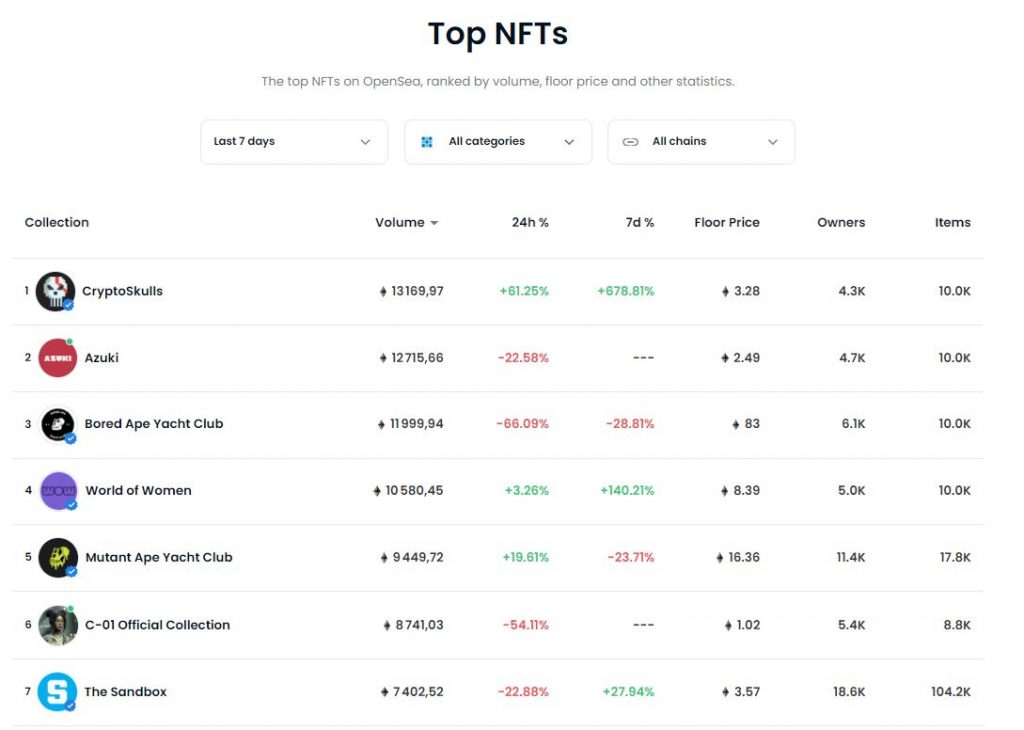Open Mutant Ape Yacht Club avatar
1024x730 pixels.
[x=58, y=558]
